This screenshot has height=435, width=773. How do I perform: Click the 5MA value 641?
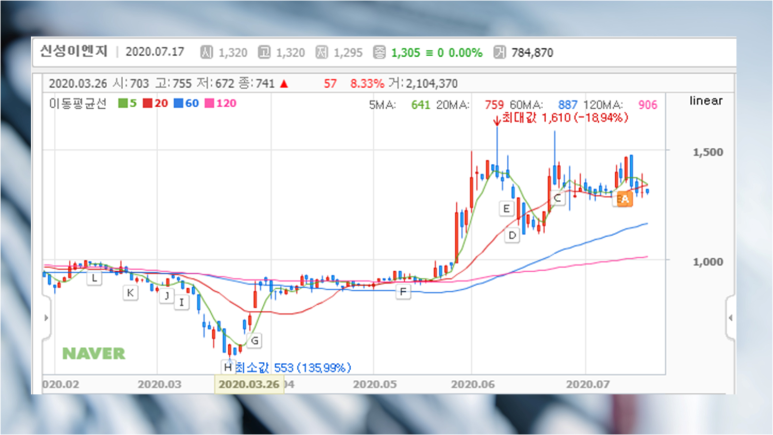pyautogui.click(x=421, y=105)
